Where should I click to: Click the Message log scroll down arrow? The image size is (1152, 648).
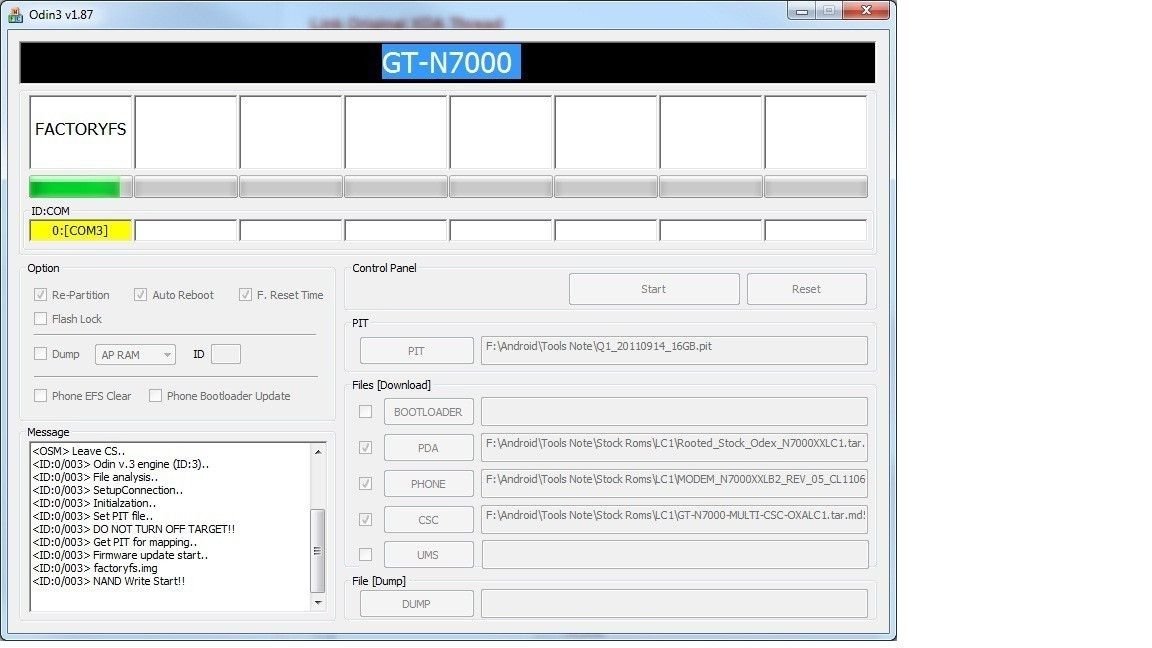pos(318,602)
